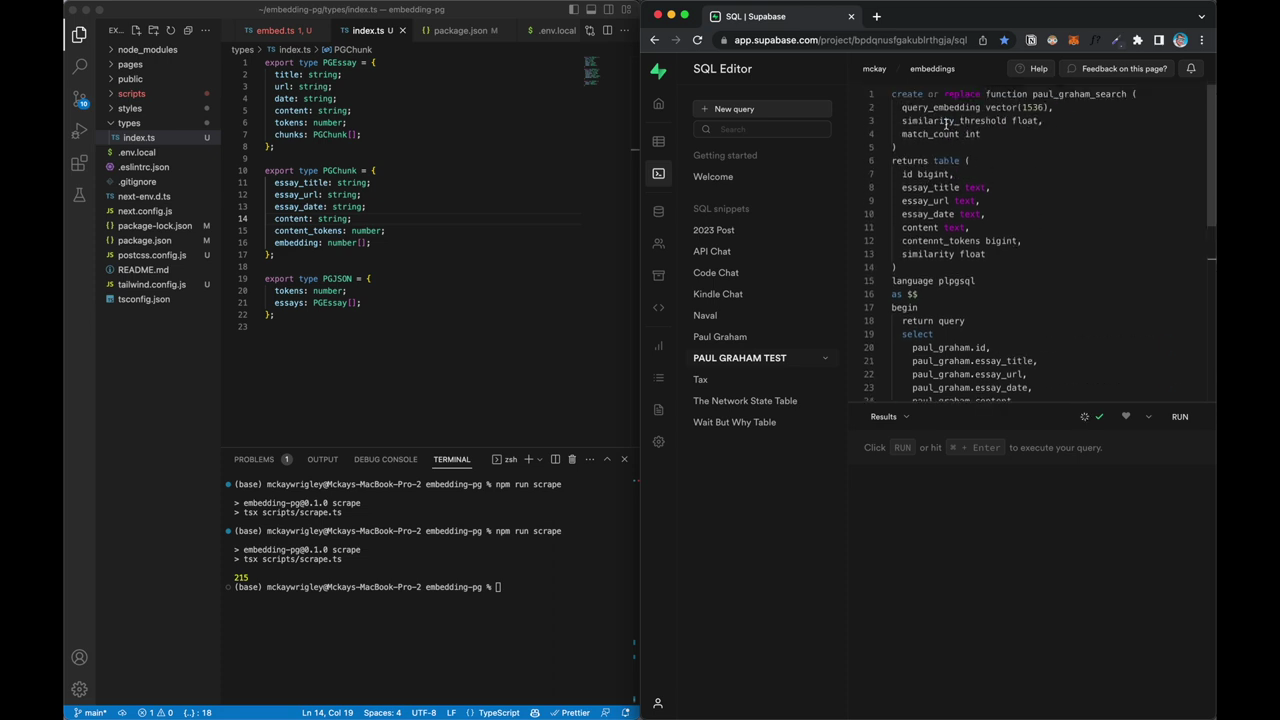The width and height of the screenshot is (1280, 720).
Task: Split the VS Code editor right
Action: tap(607, 30)
